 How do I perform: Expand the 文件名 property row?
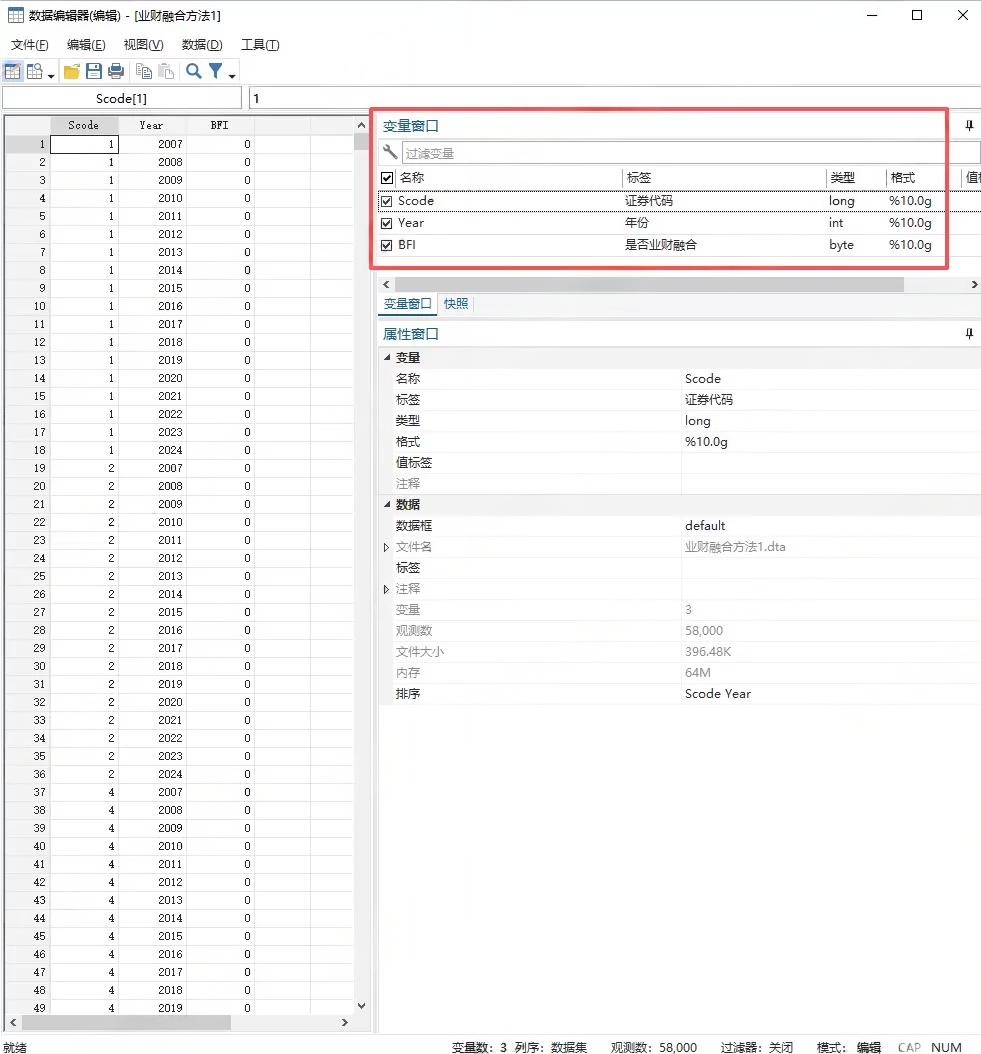(x=387, y=547)
